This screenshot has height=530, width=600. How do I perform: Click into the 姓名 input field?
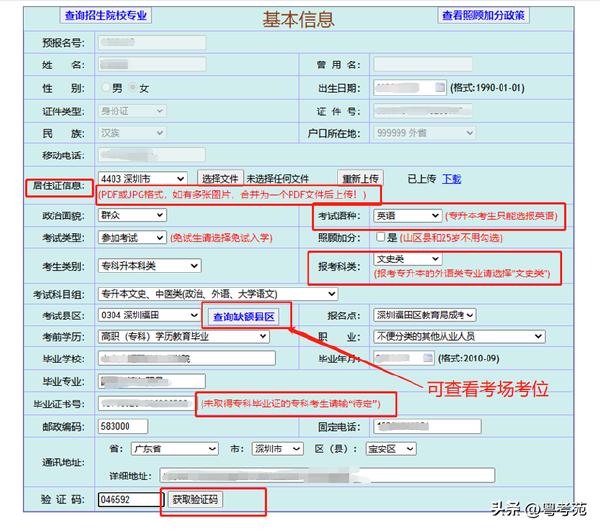point(152,64)
